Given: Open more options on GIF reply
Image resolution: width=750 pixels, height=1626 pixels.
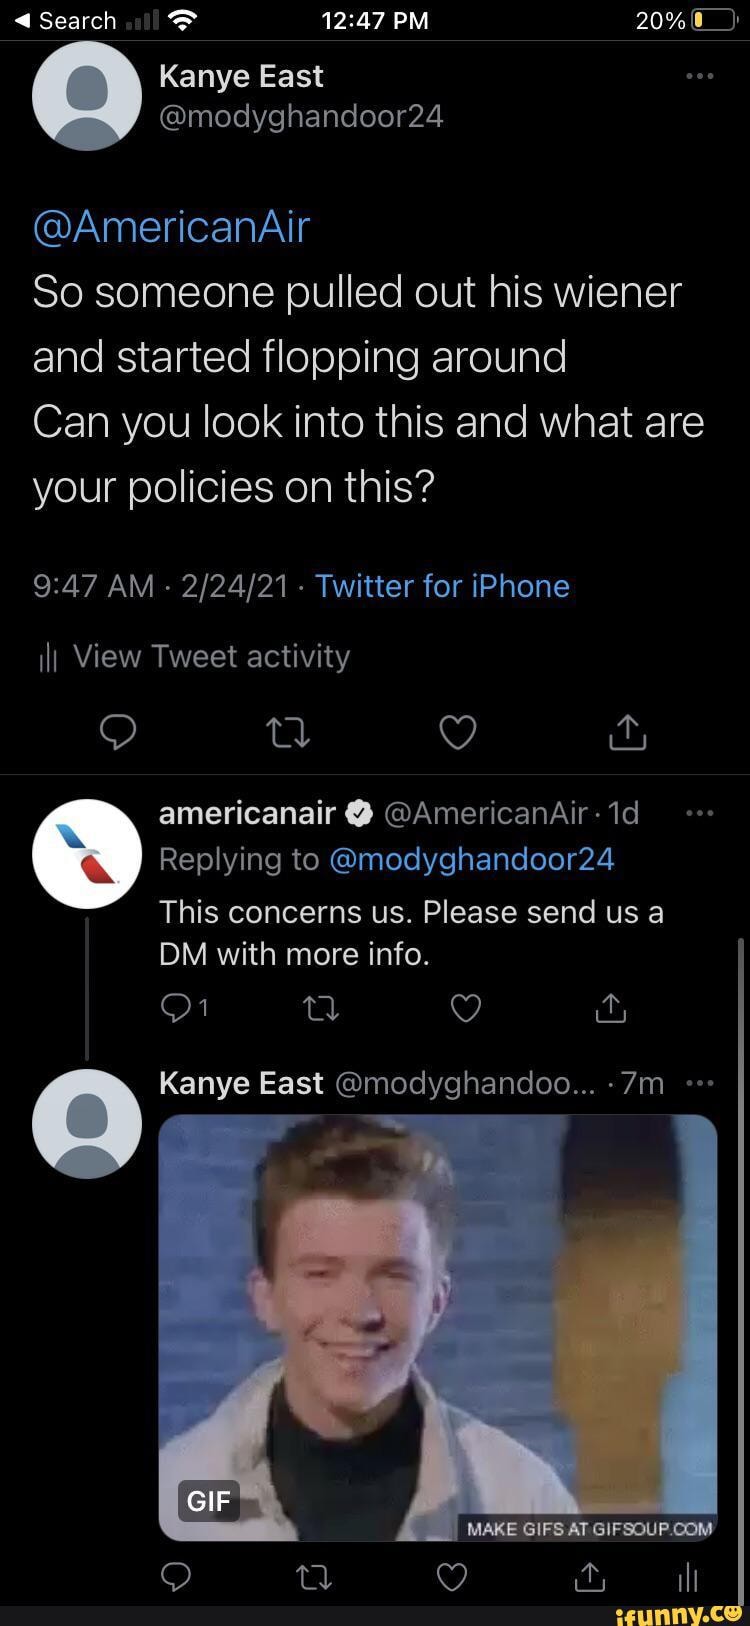Looking at the screenshot, I should click(699, 1083).
